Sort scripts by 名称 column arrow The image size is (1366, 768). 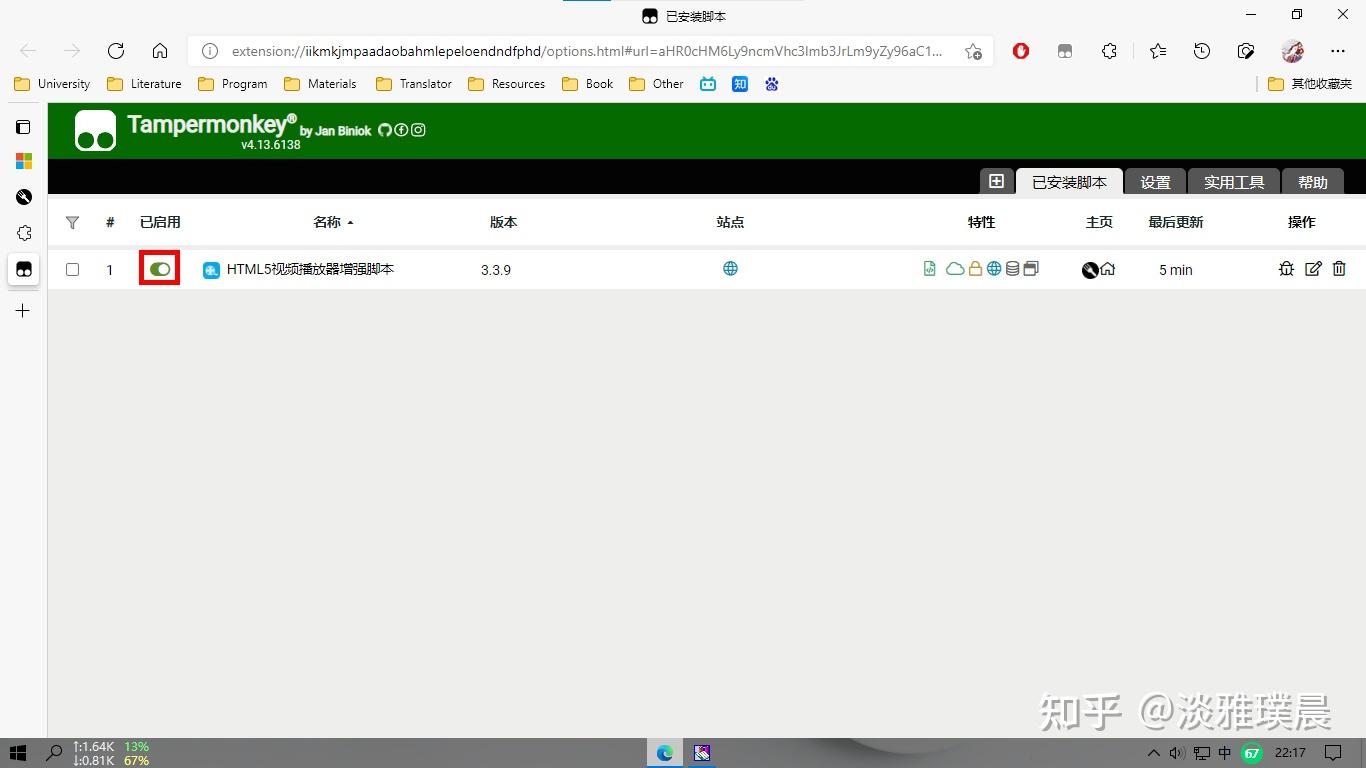352,222
